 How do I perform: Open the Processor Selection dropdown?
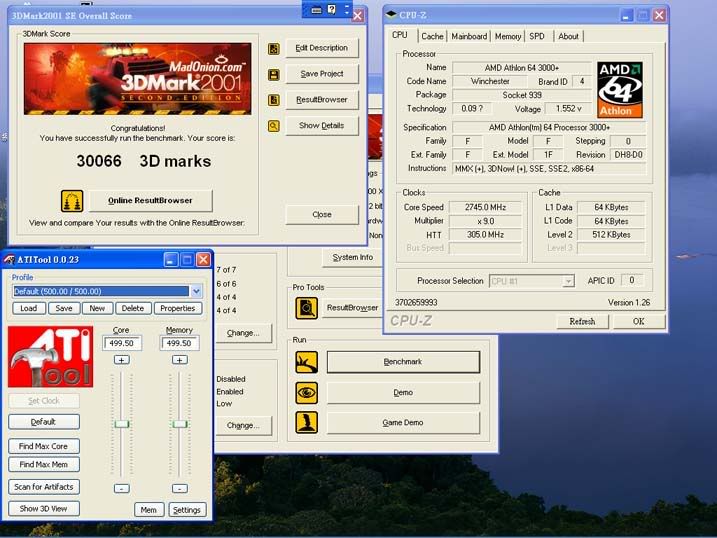pos(568,281)
